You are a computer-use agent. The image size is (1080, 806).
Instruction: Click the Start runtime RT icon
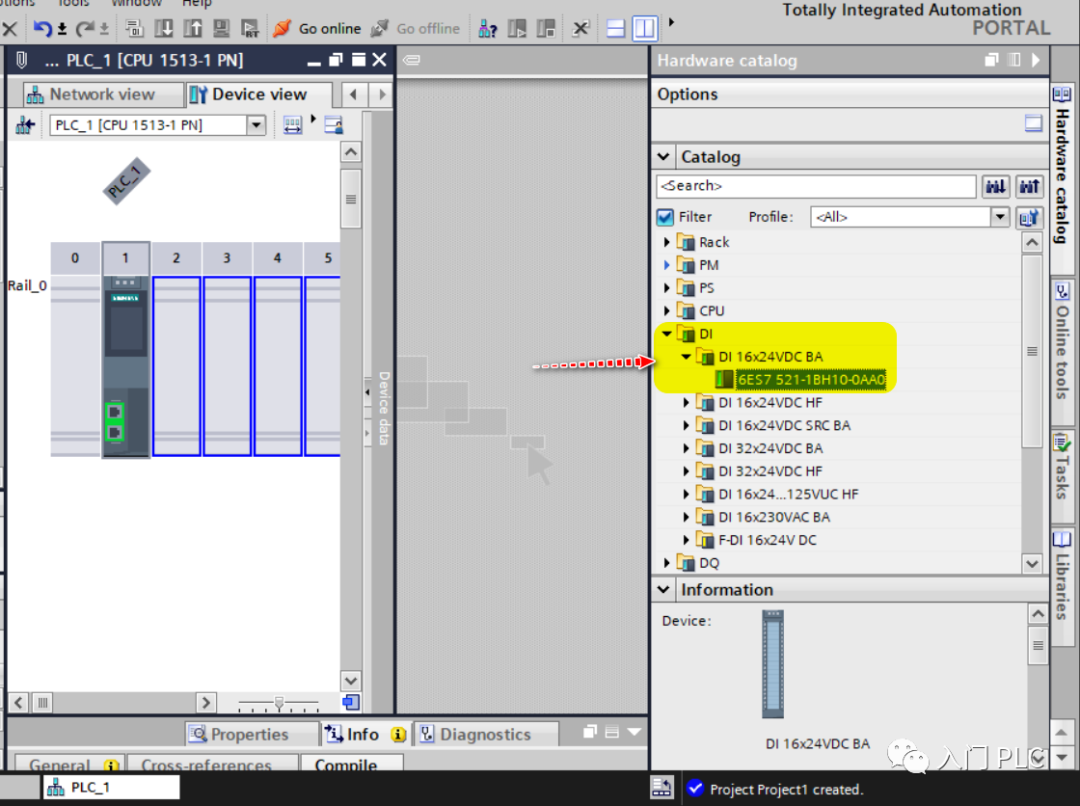pyautogui.click(x=249, y=28)
